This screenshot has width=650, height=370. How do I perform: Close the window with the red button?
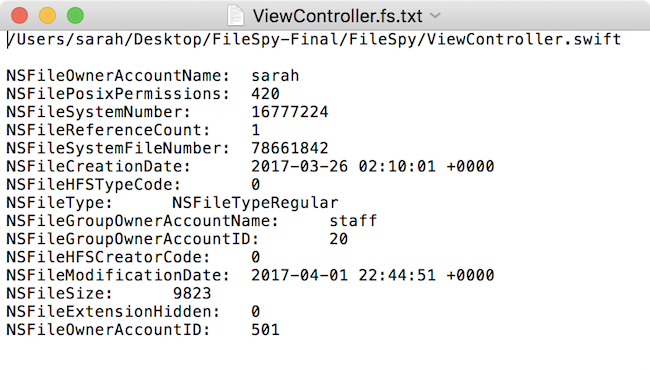[19, 16]
